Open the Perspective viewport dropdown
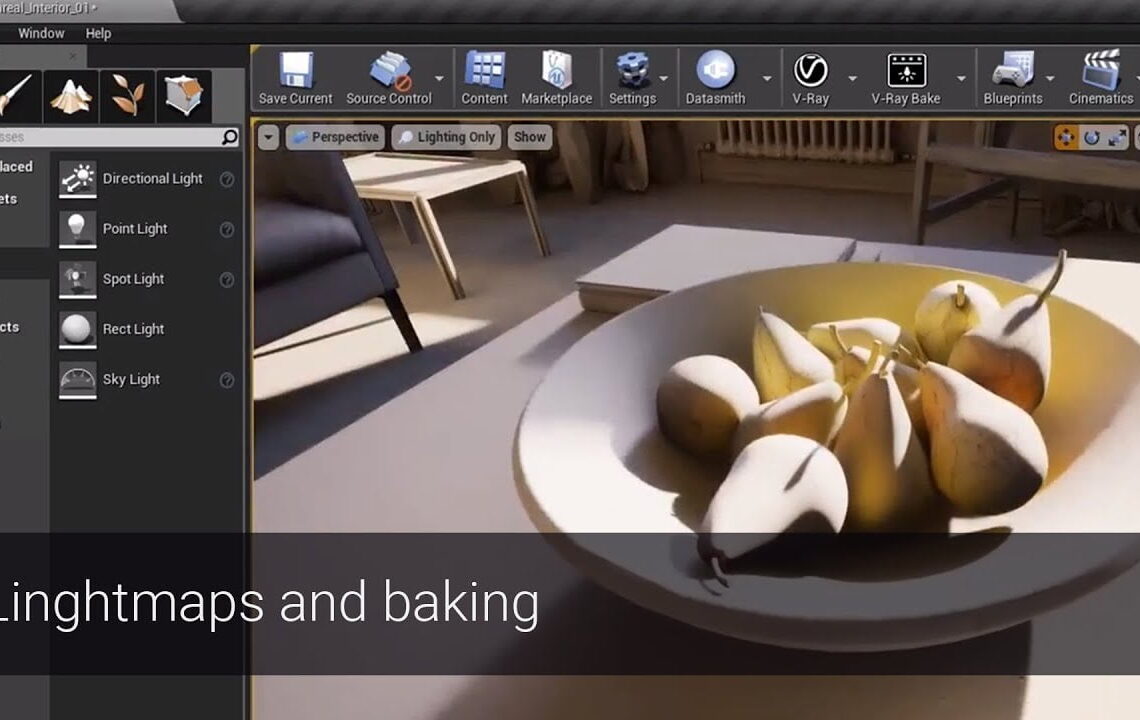Image resolution: width=1140 pixels, height=720 pixels. coord(336,137)
